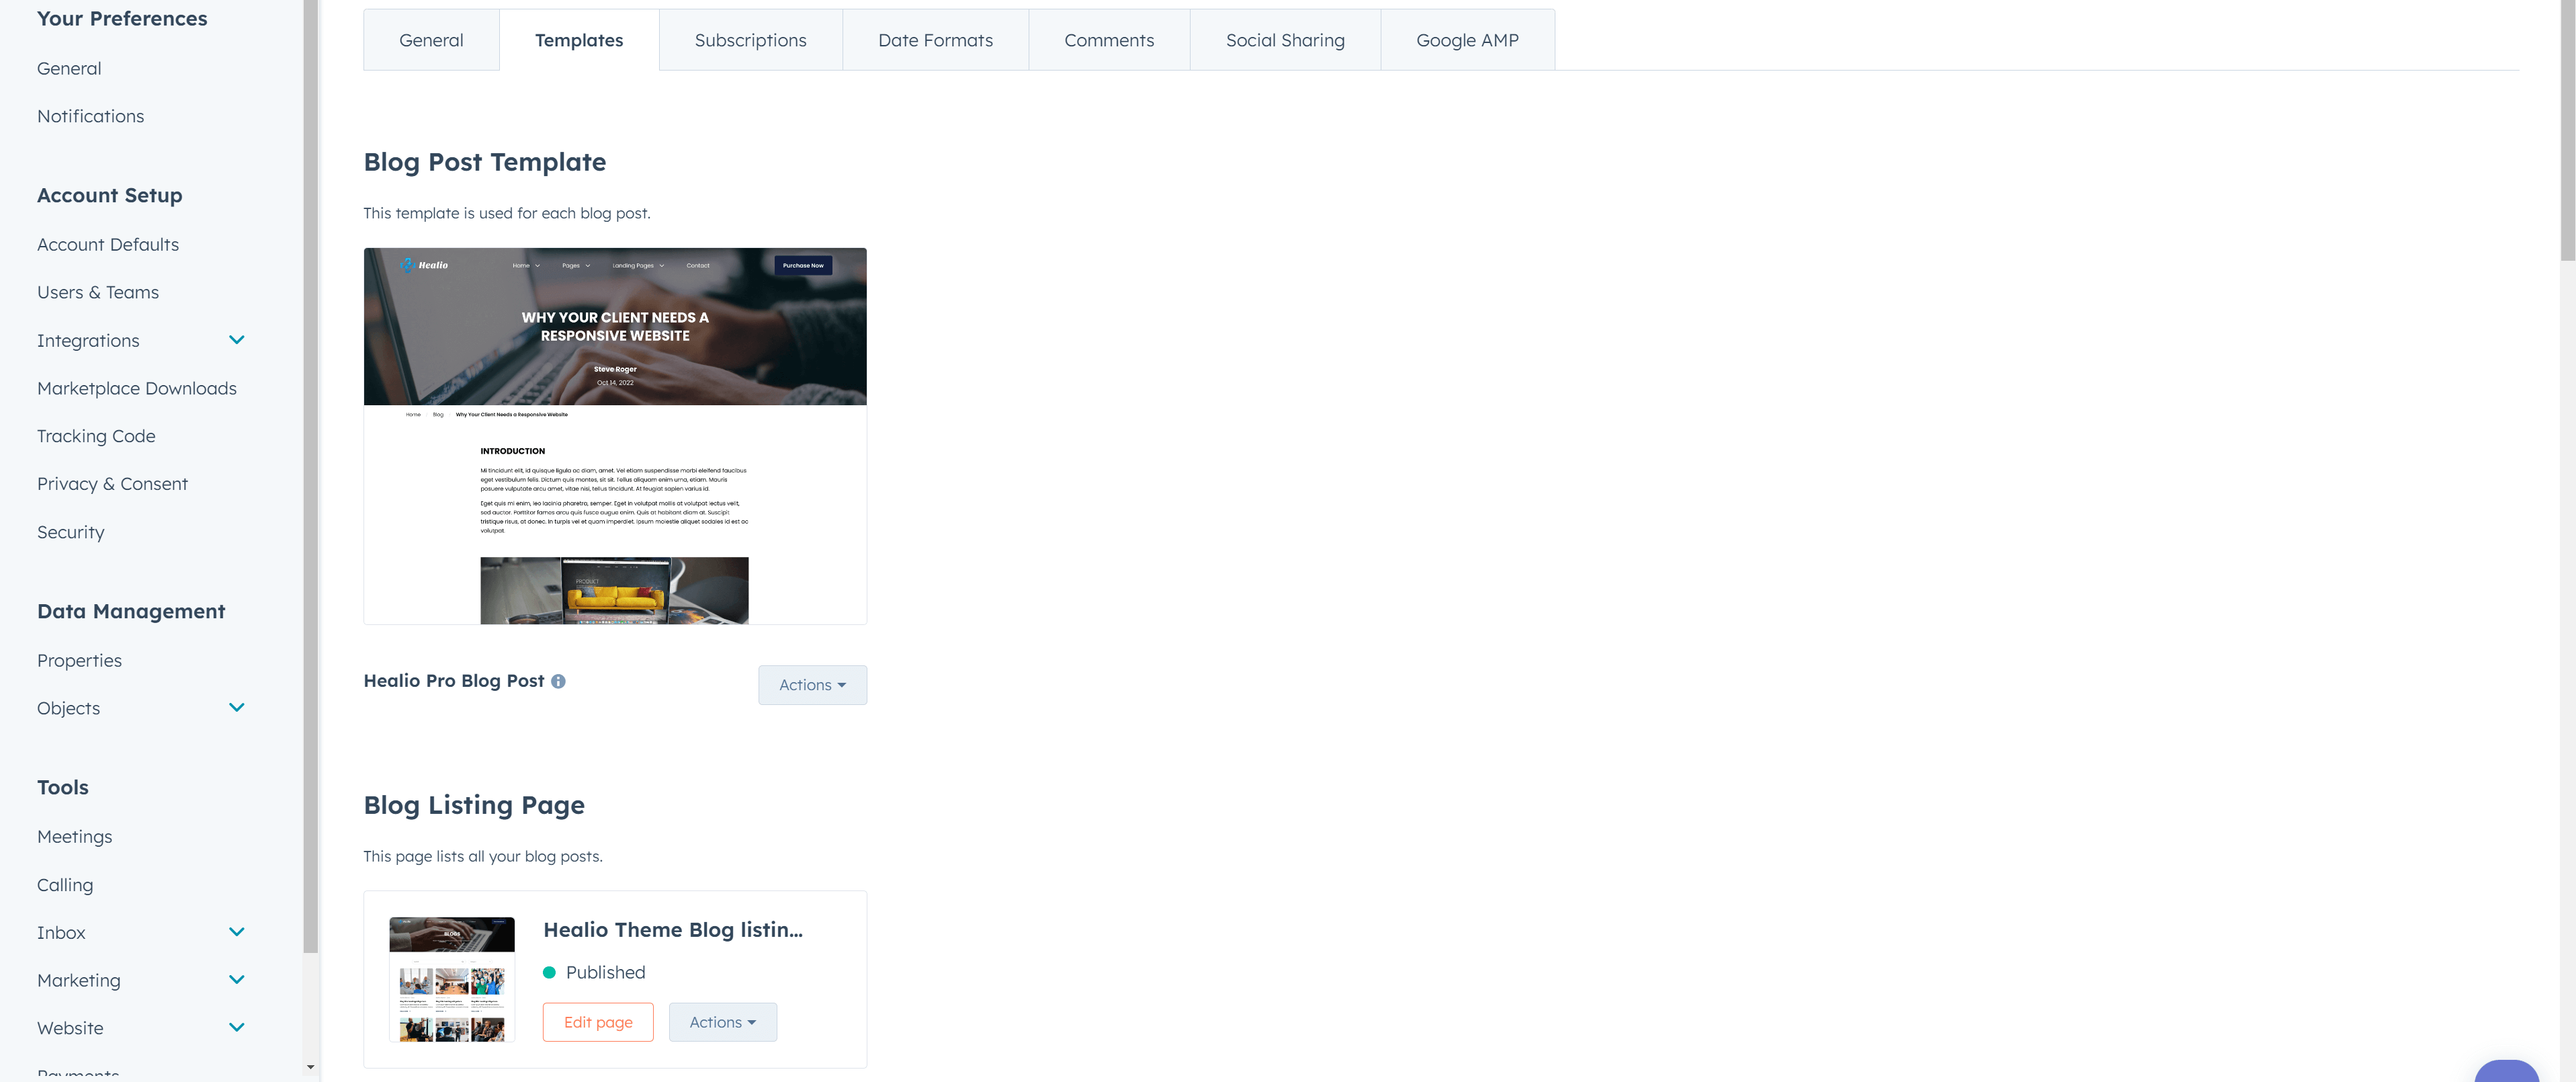Open Privacy & Consent settings

(112, 484)
